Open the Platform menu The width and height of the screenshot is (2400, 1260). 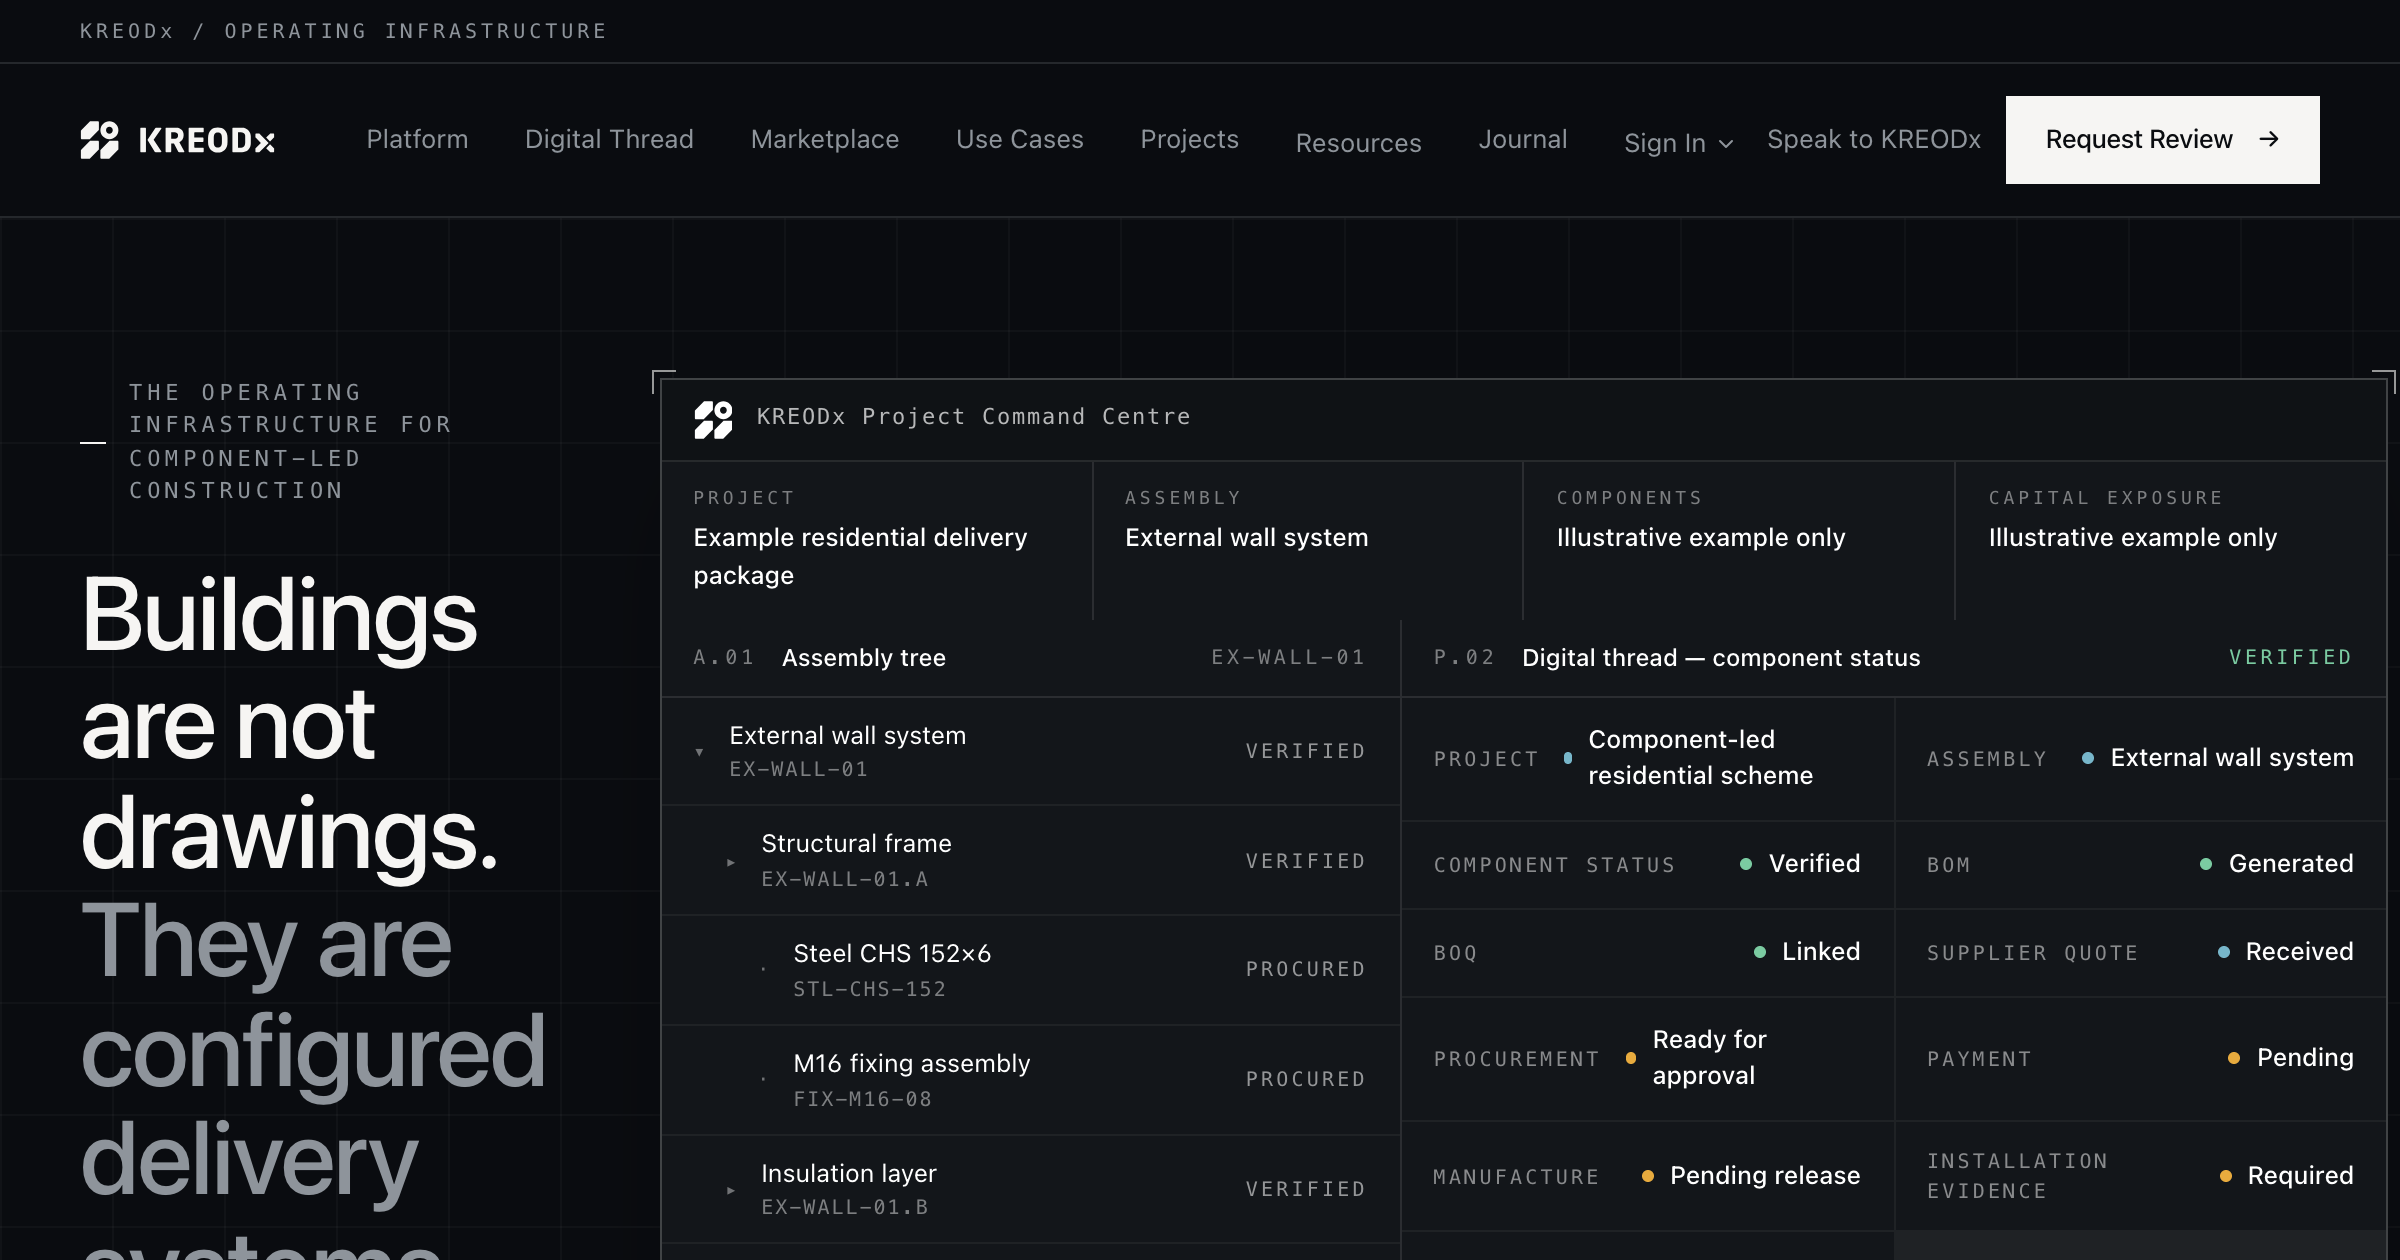[x=417, y=139]
